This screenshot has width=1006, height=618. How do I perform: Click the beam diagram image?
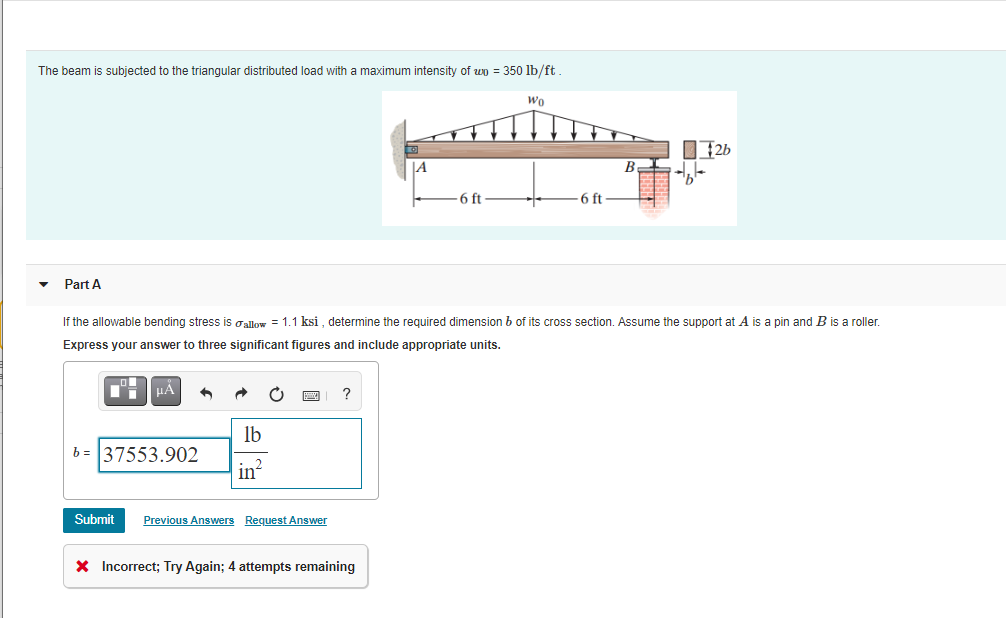click(559, 158)
